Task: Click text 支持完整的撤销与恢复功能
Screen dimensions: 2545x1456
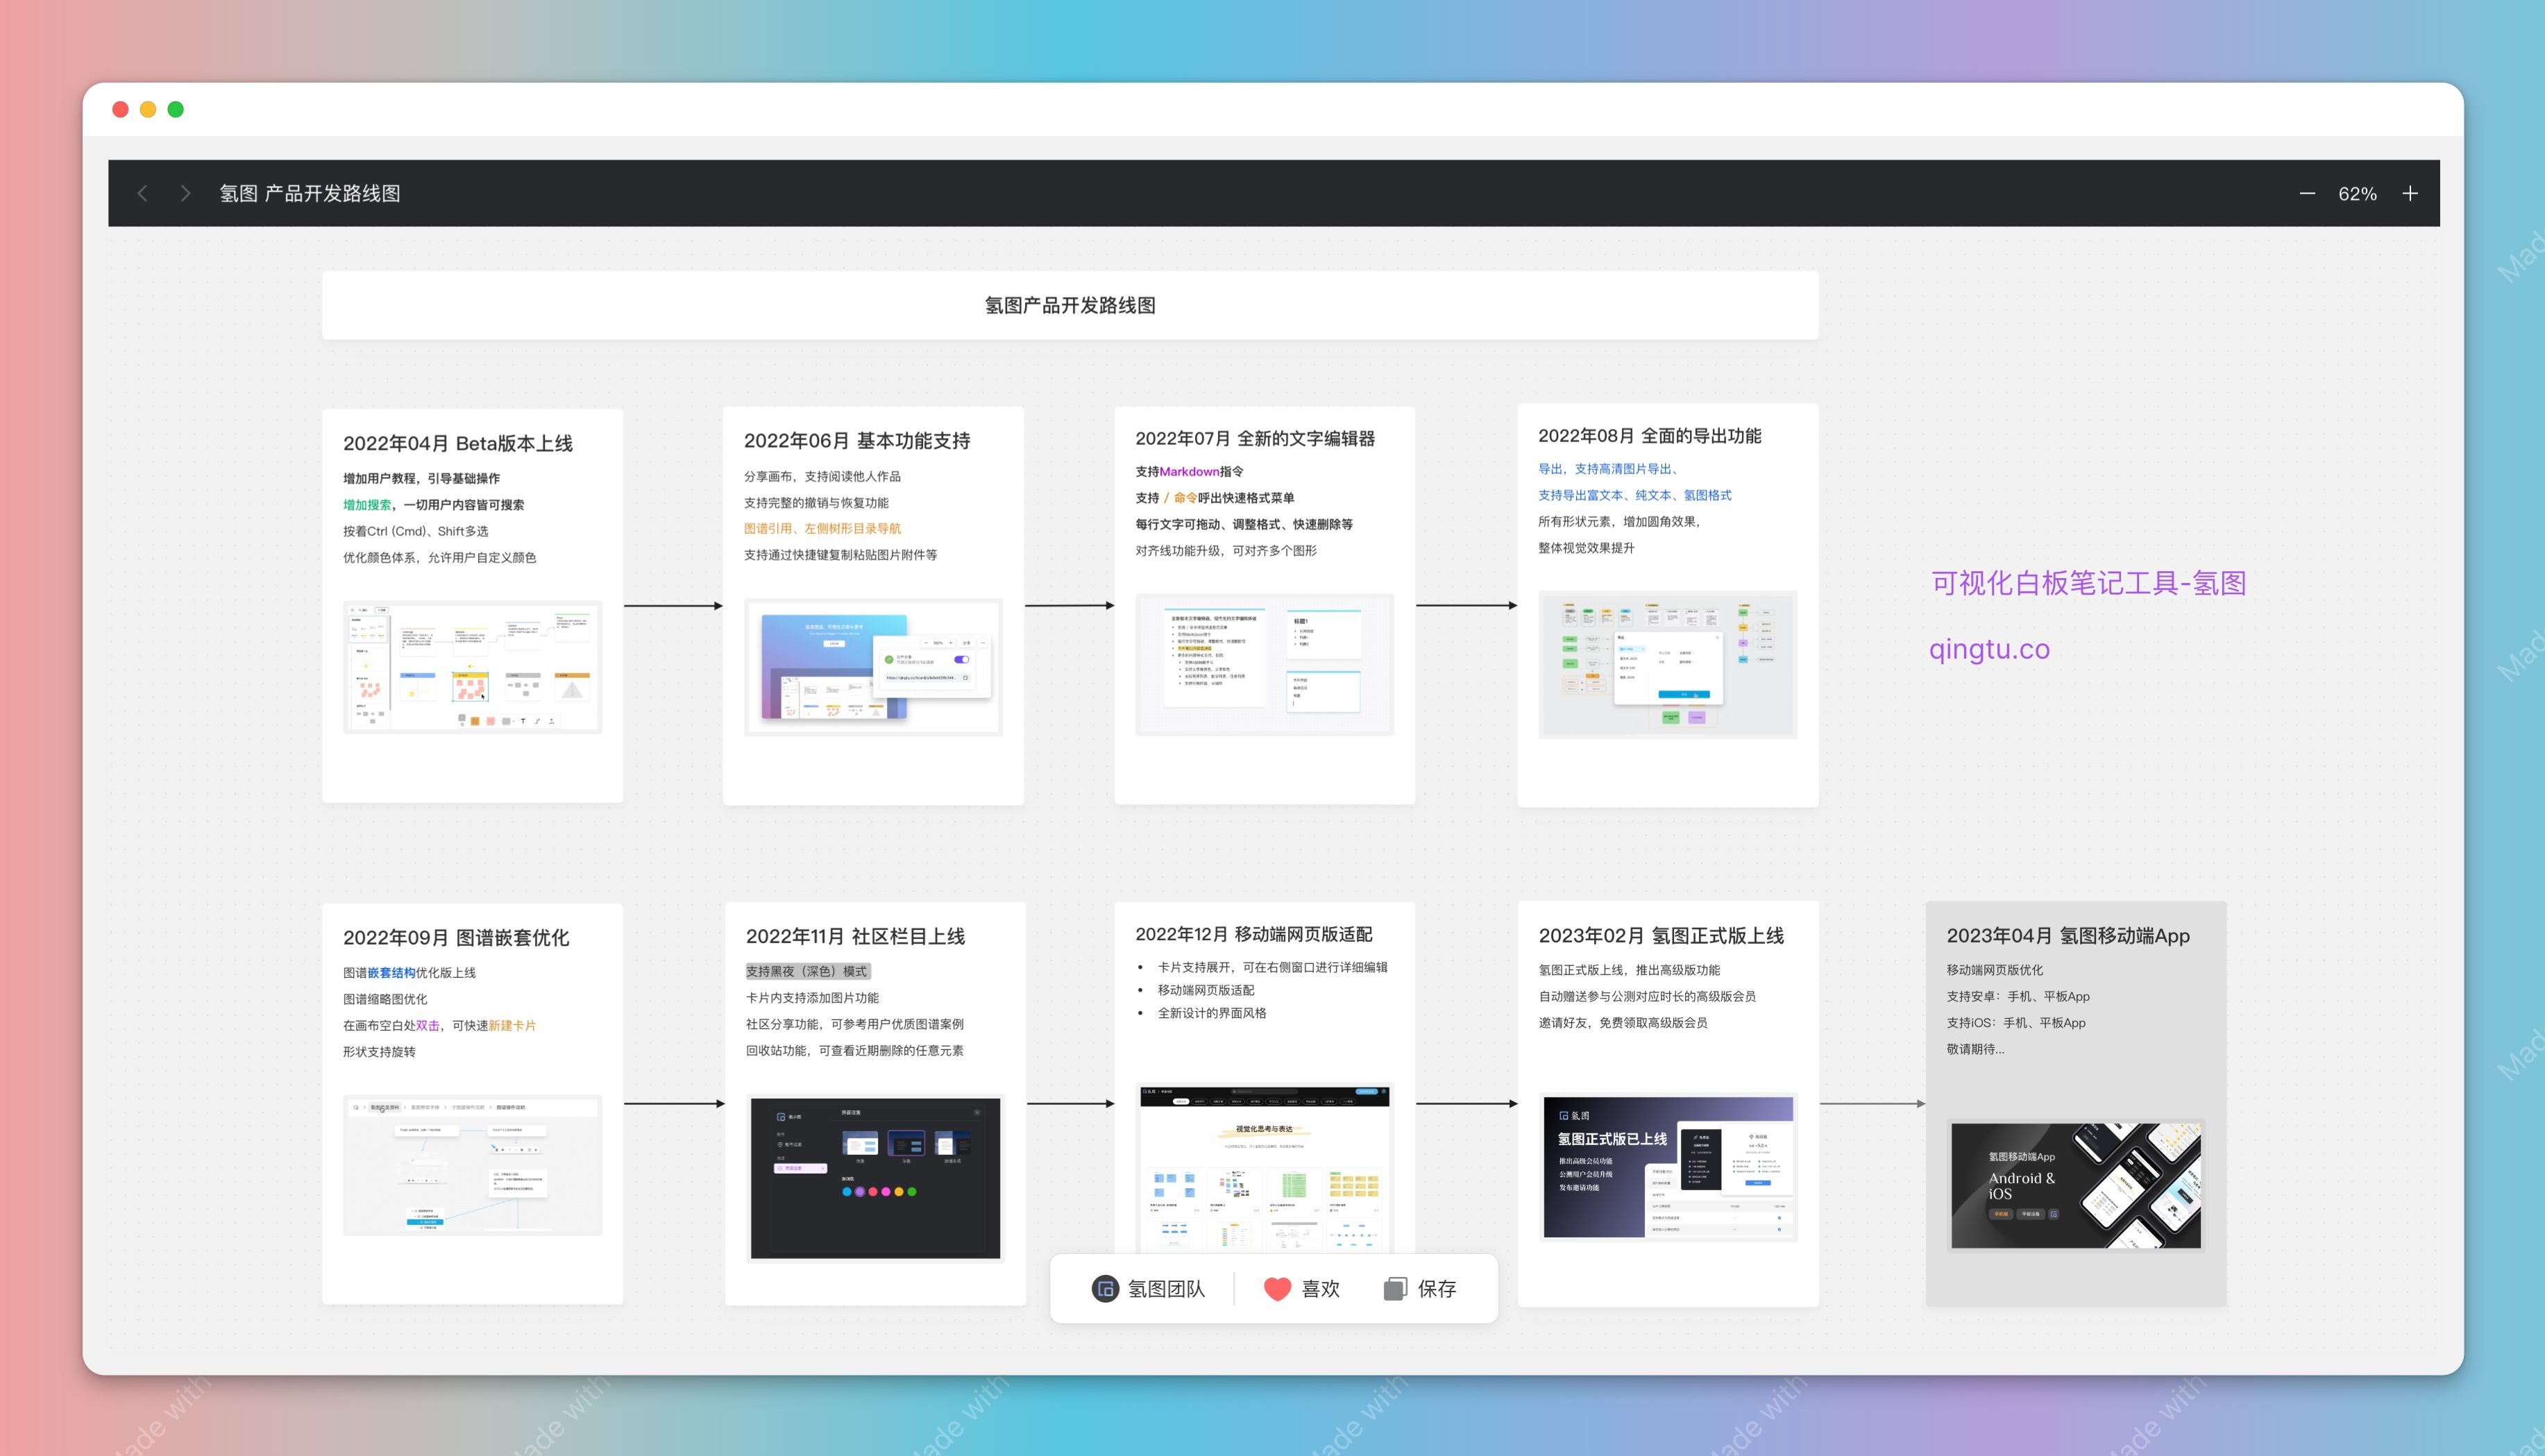Action: point(816,503)
